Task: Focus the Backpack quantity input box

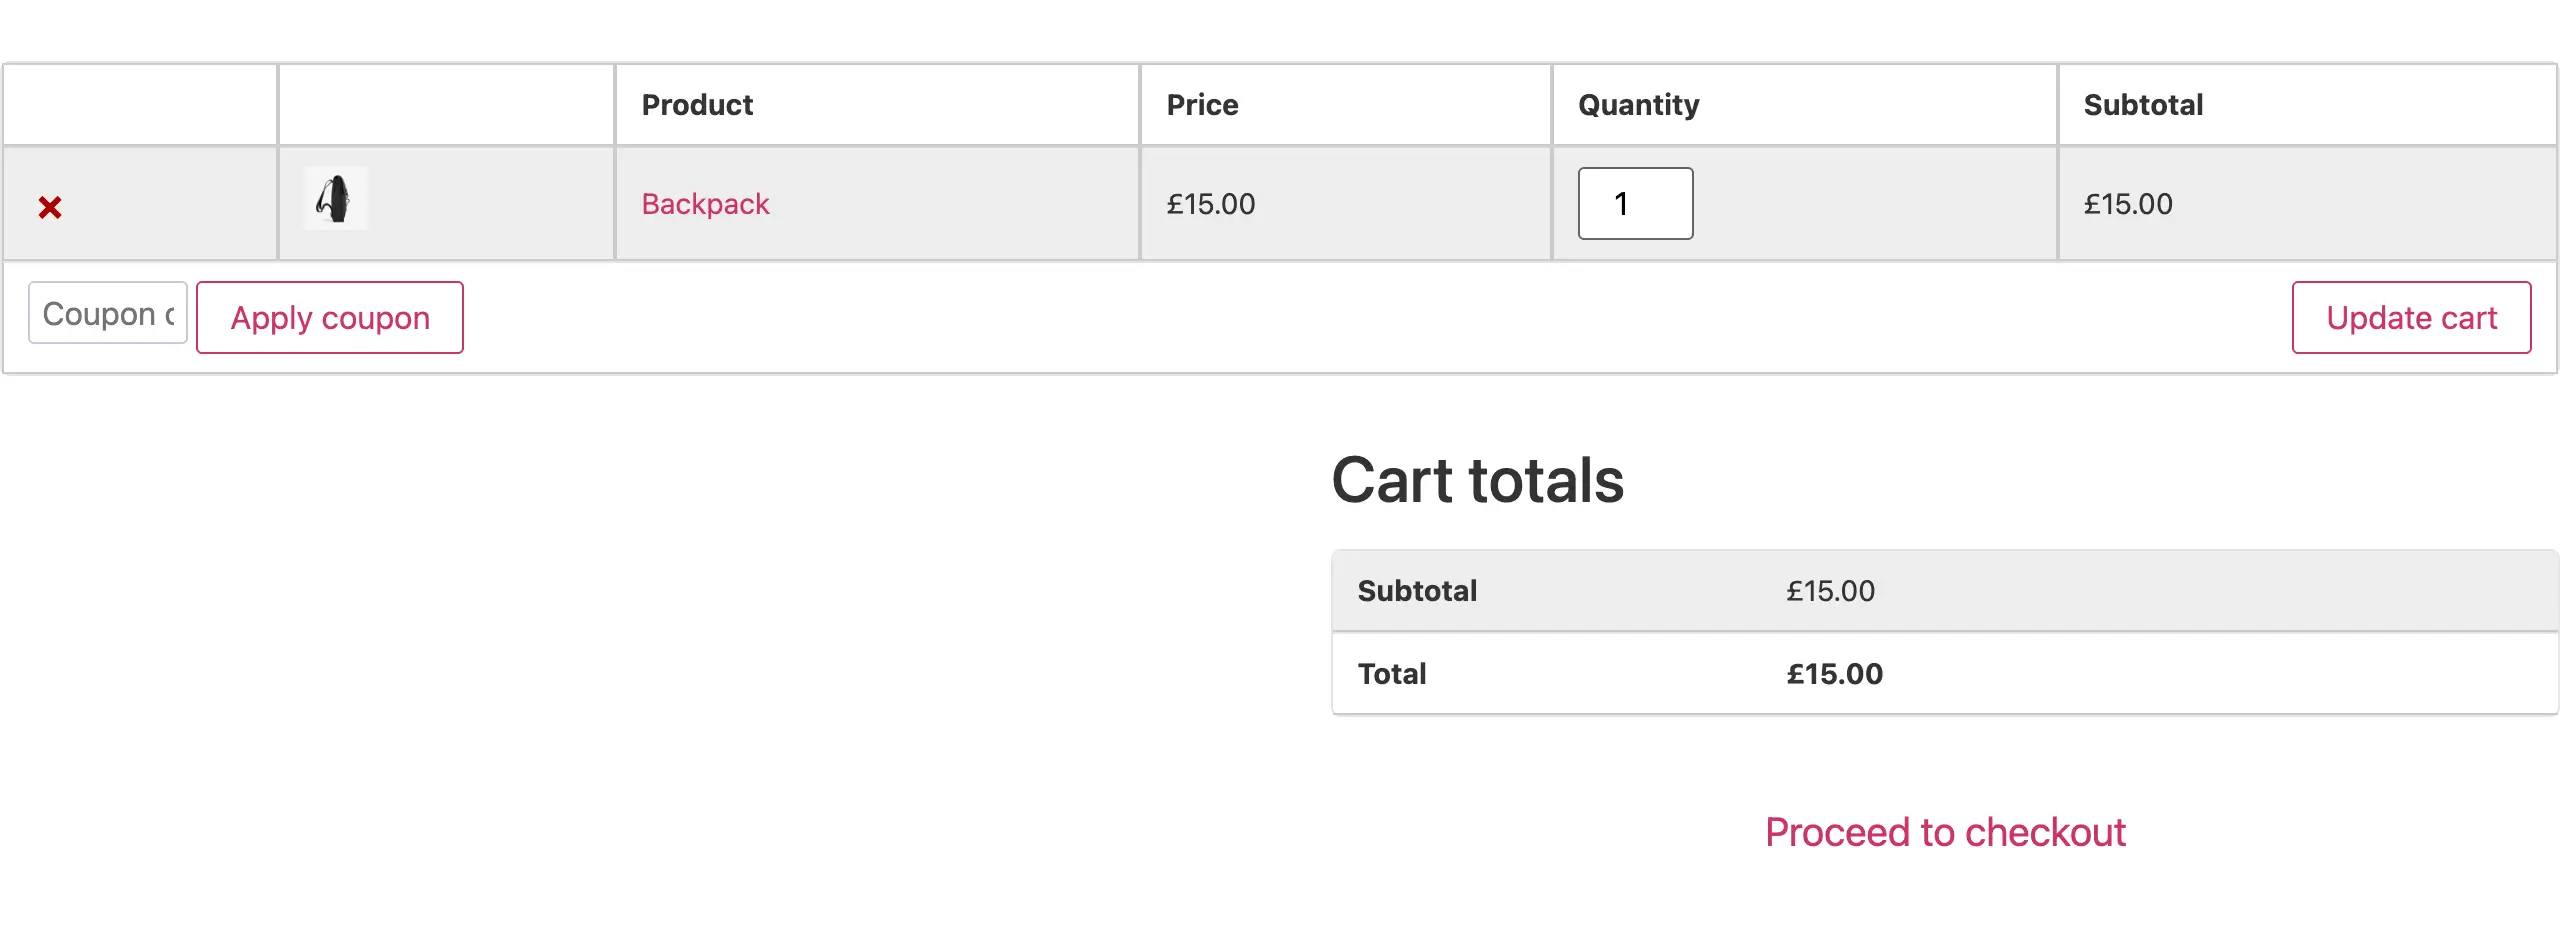Action: point(1635,204)
